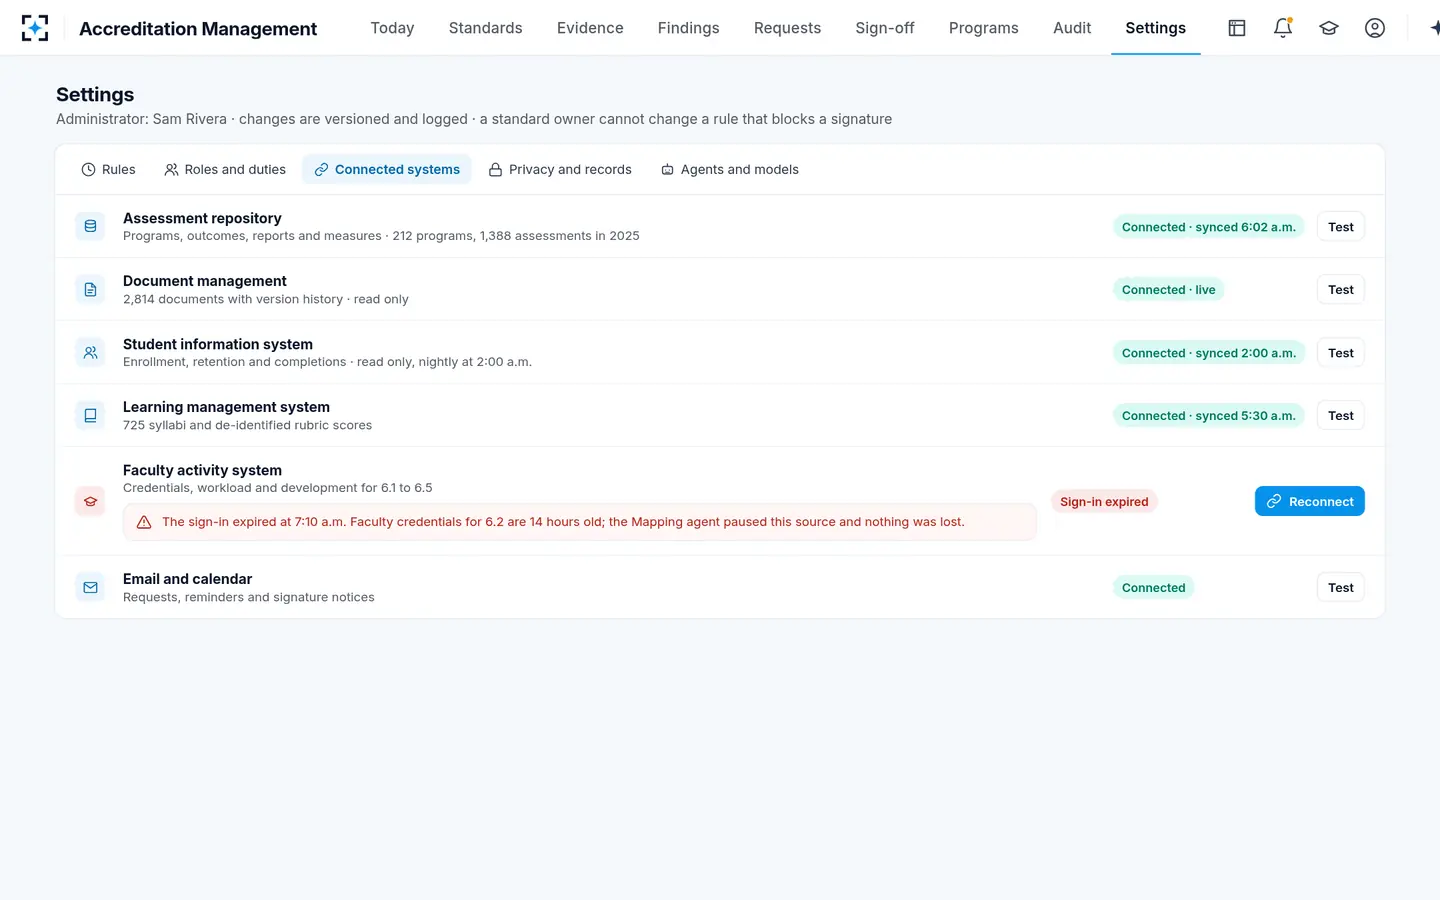Test the Learning management system connection
This screenshot has width=1440, height=900.
tap(1341, 416)
